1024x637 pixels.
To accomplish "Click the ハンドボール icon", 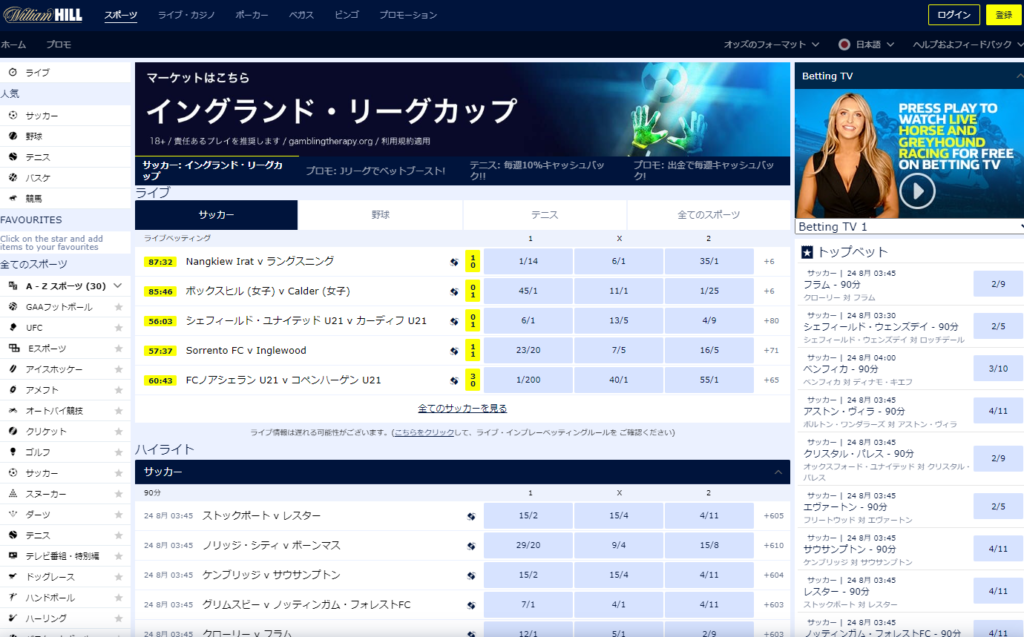I will [x=12, y=597].
